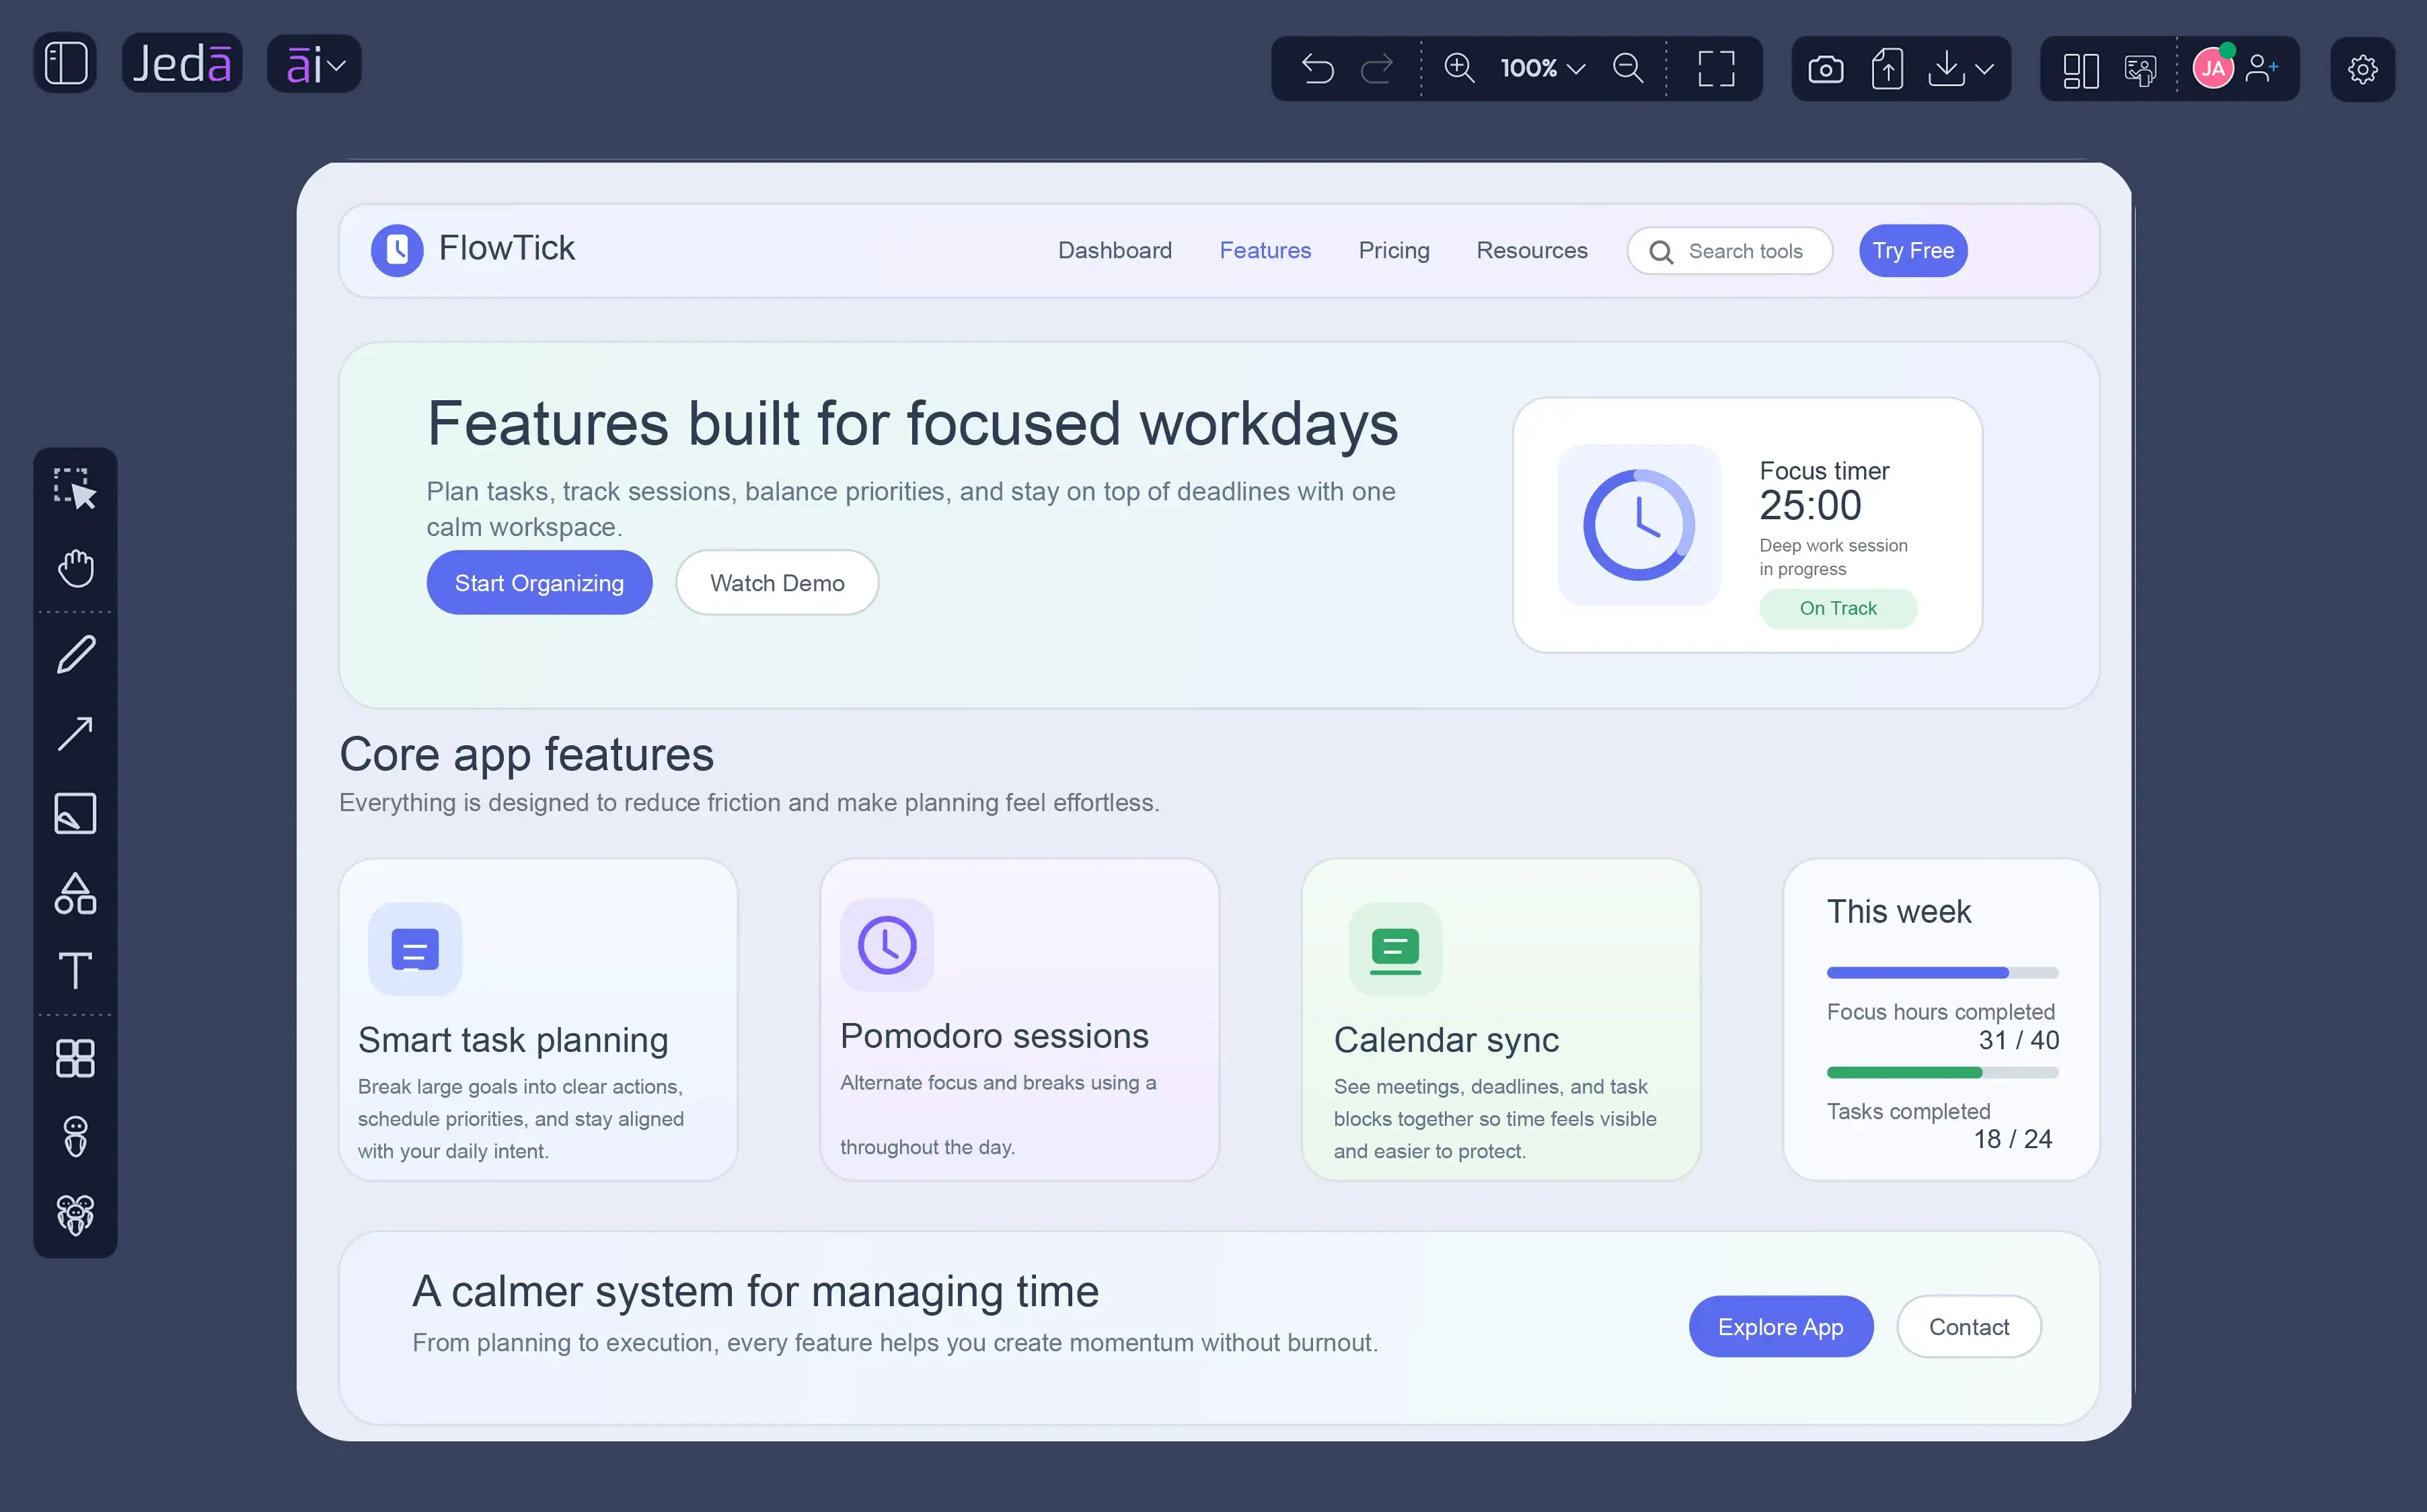The width and height of the screenshot is (2427, 1512).
Task: Select the pencil draw tool
Action: tap(75, 655)
